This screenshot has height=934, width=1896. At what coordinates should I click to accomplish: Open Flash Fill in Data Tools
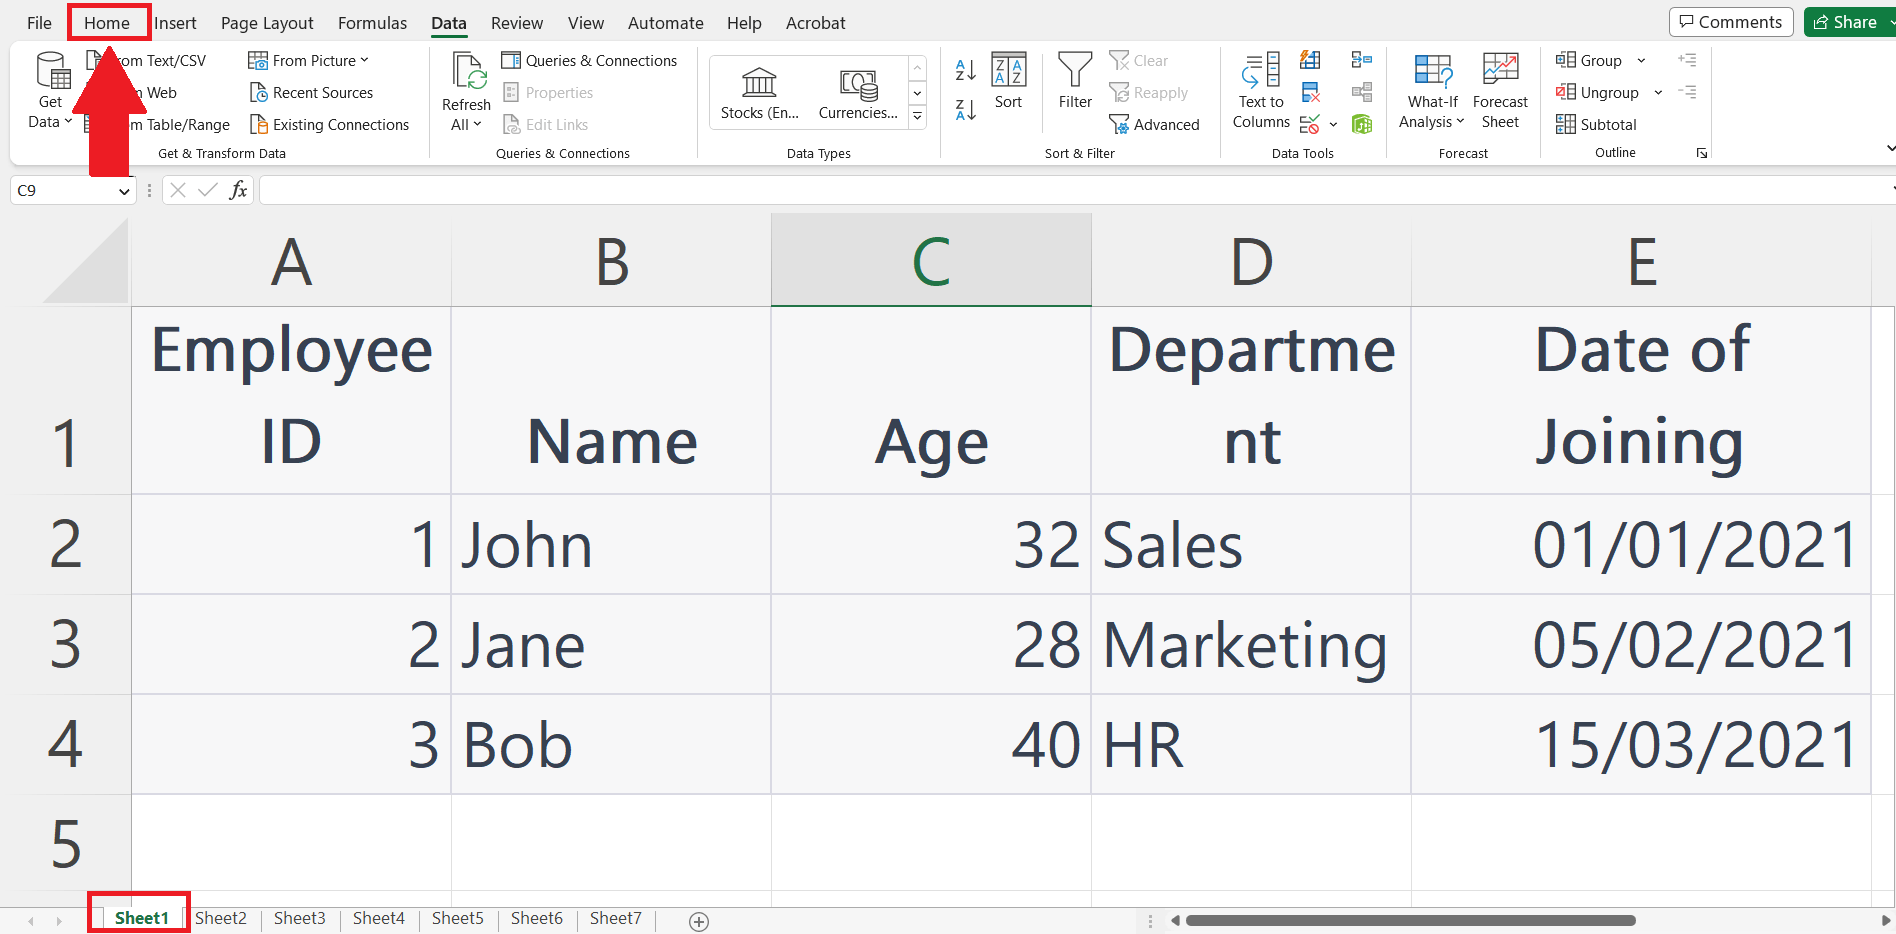pyautogui.click(x=1309, y=60)
